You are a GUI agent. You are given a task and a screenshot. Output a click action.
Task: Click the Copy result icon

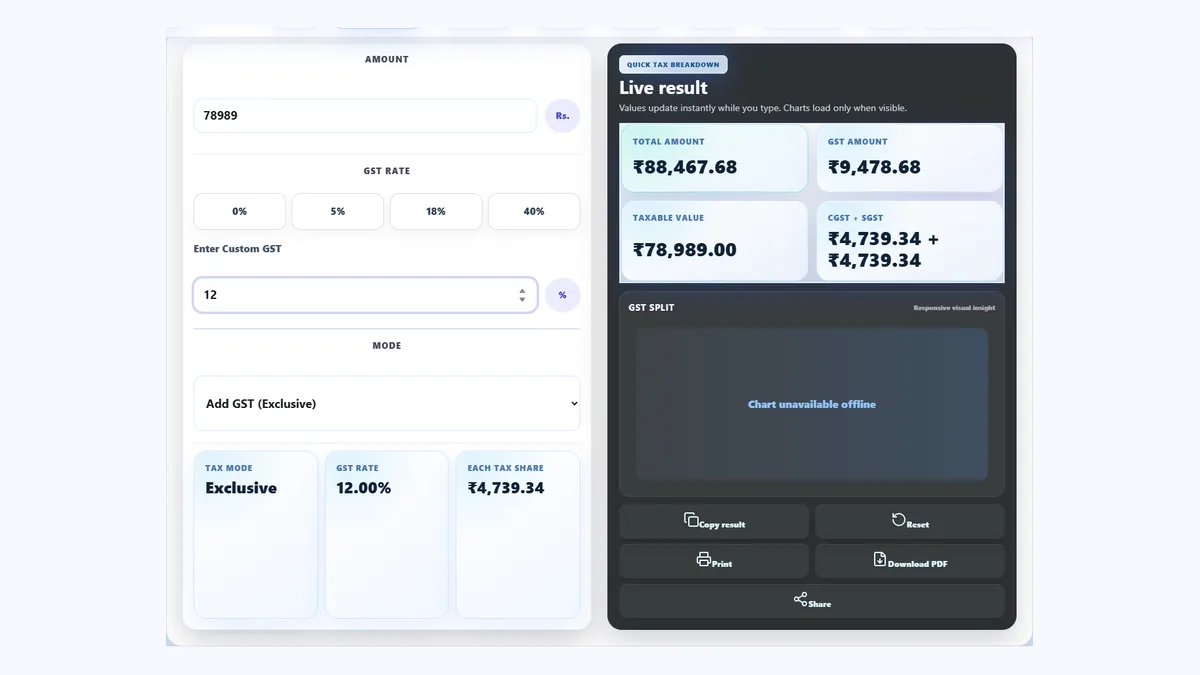[x=691, y=519]
